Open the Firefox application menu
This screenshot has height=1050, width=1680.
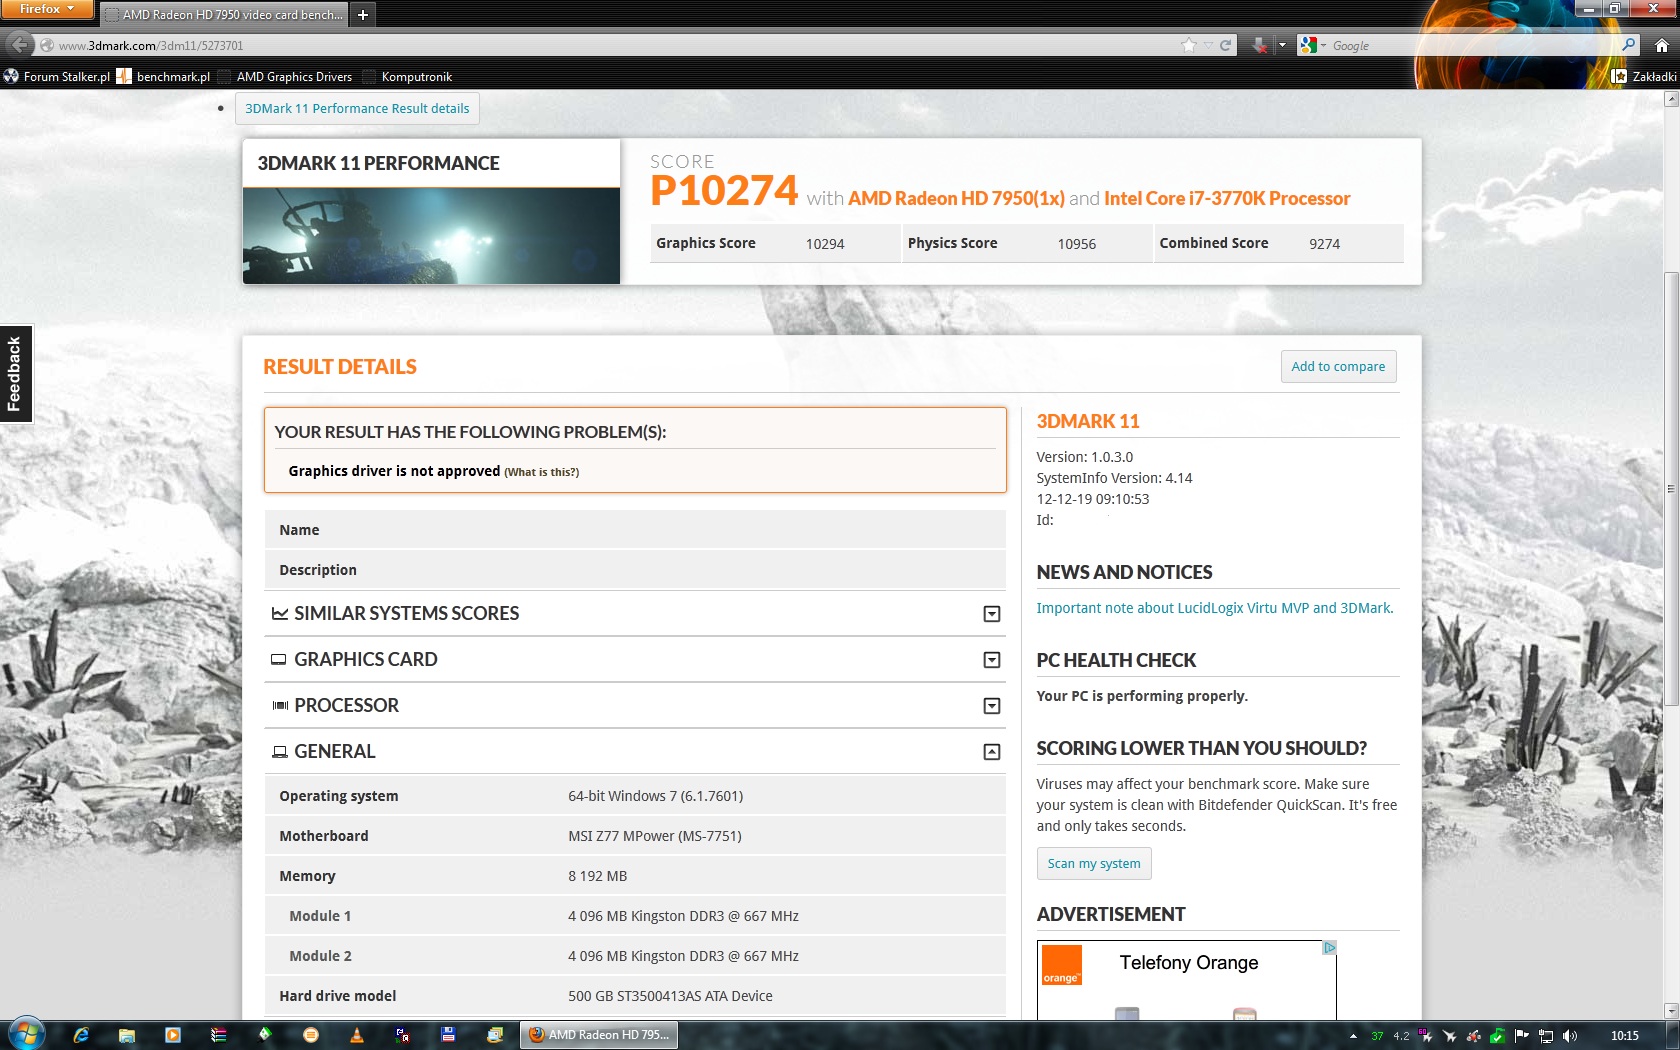46,9
